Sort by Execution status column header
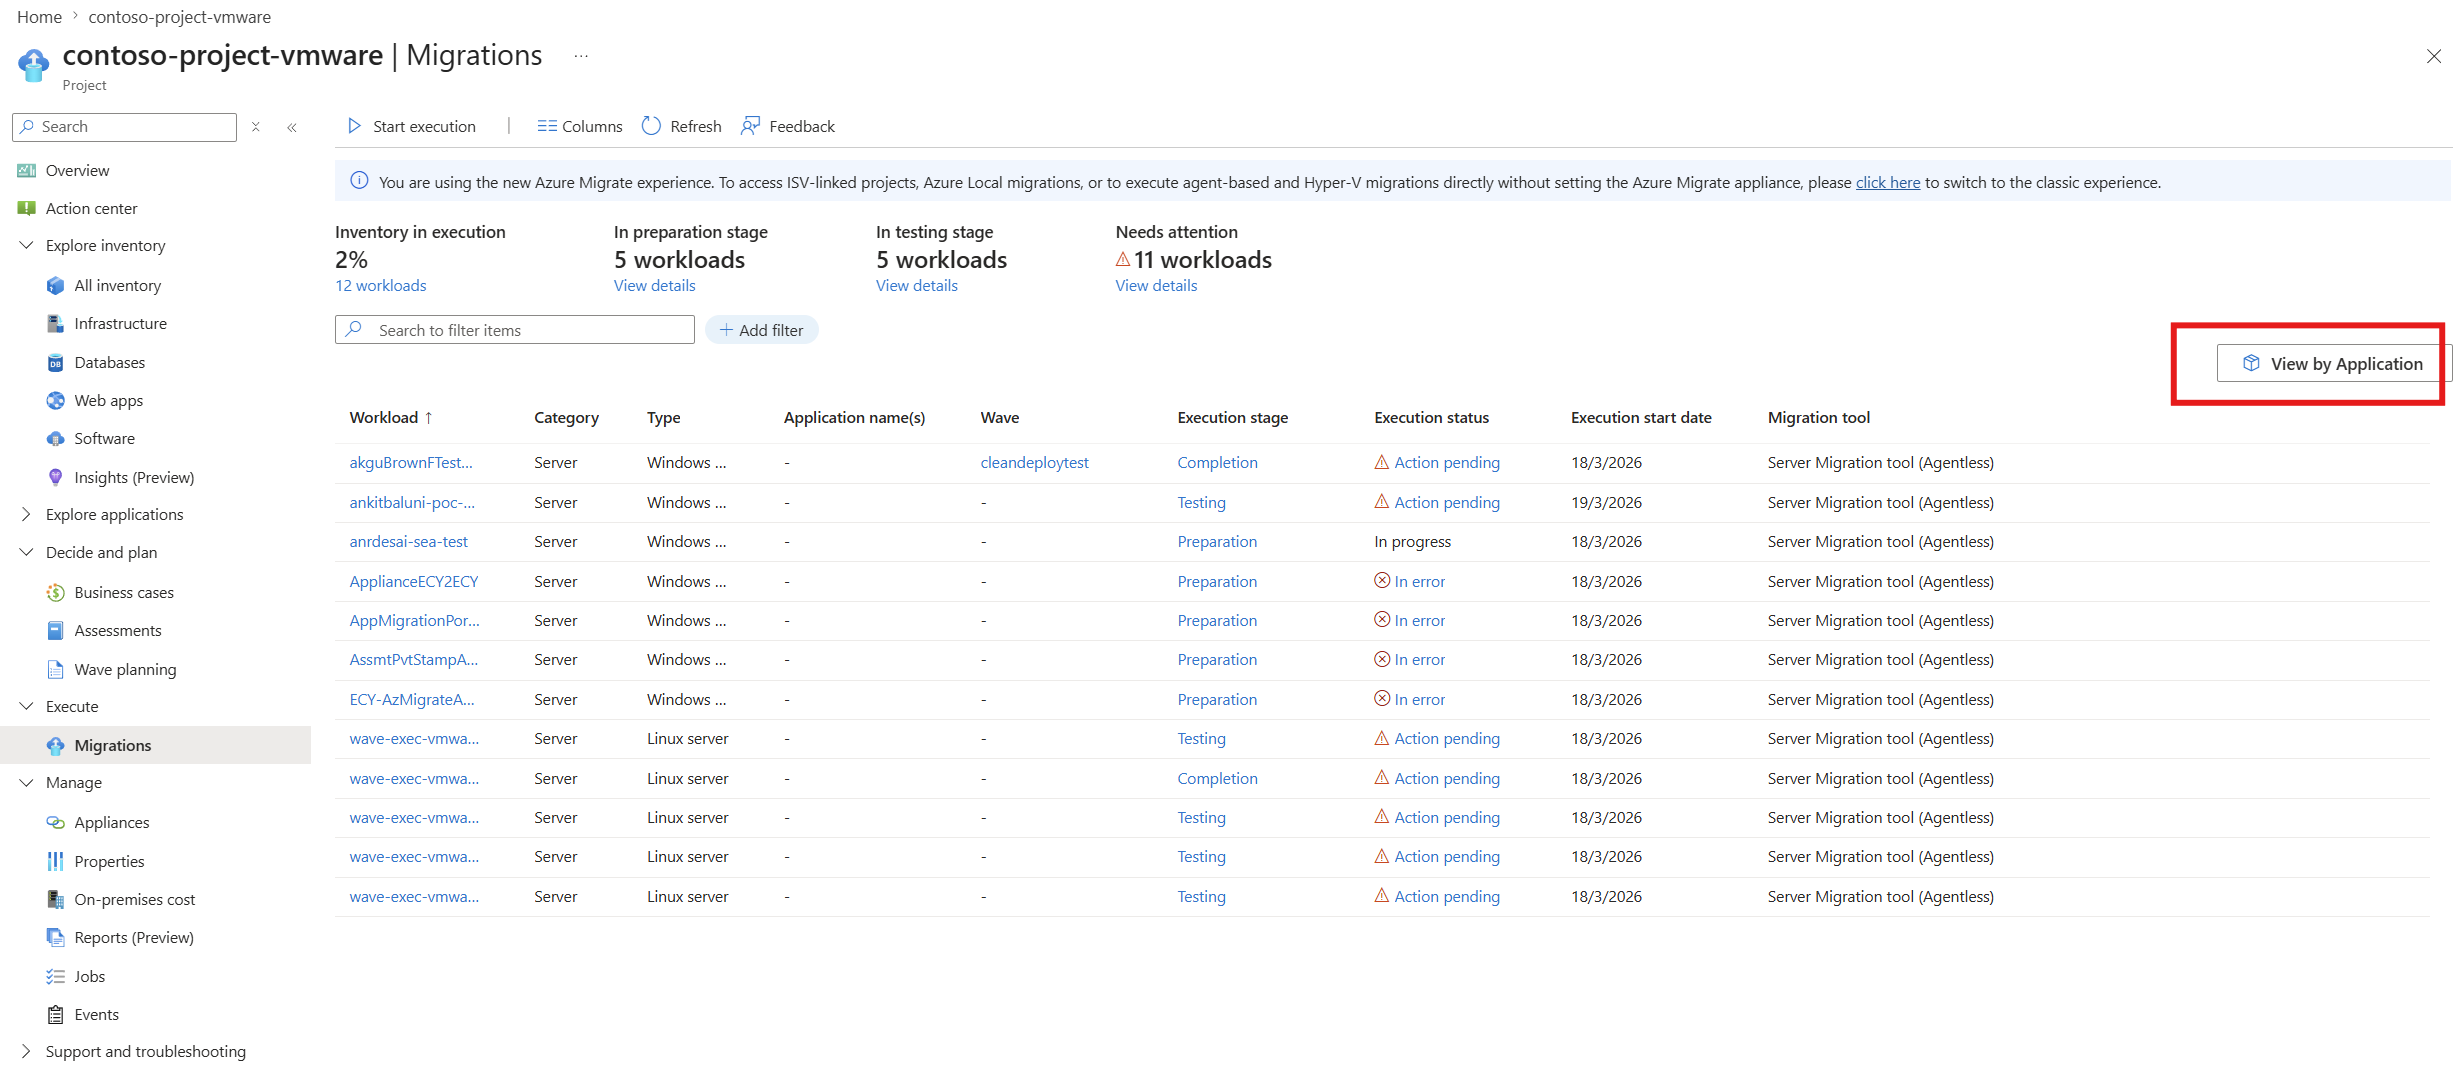Screen dimensions: 2461x1089 [x=1432, y=418]
